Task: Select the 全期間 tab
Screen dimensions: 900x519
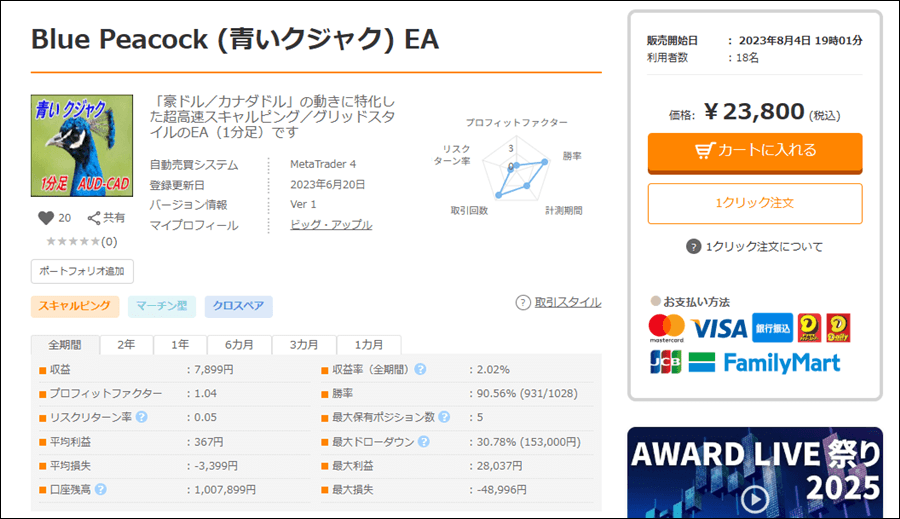Action: coord(65,344)
